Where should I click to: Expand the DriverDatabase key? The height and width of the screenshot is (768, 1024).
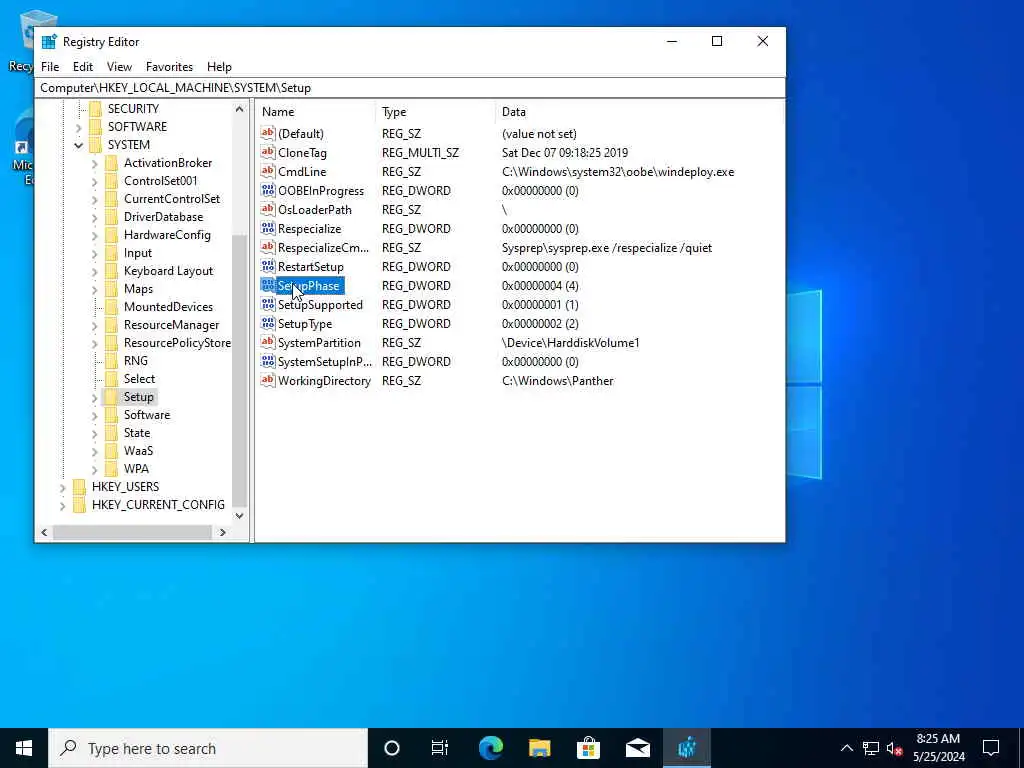[95, 217]
